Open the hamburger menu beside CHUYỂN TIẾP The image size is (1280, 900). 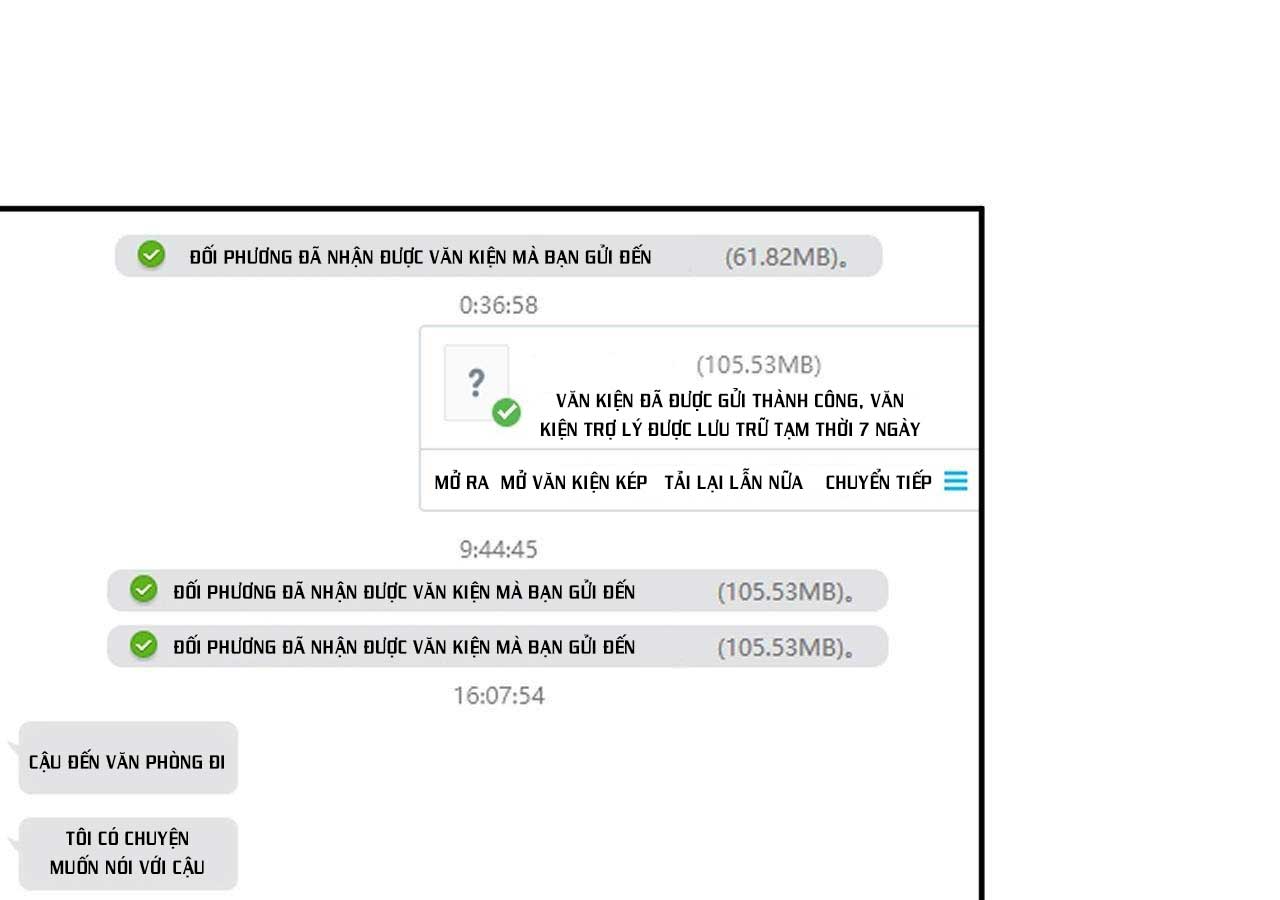point(955,482)
